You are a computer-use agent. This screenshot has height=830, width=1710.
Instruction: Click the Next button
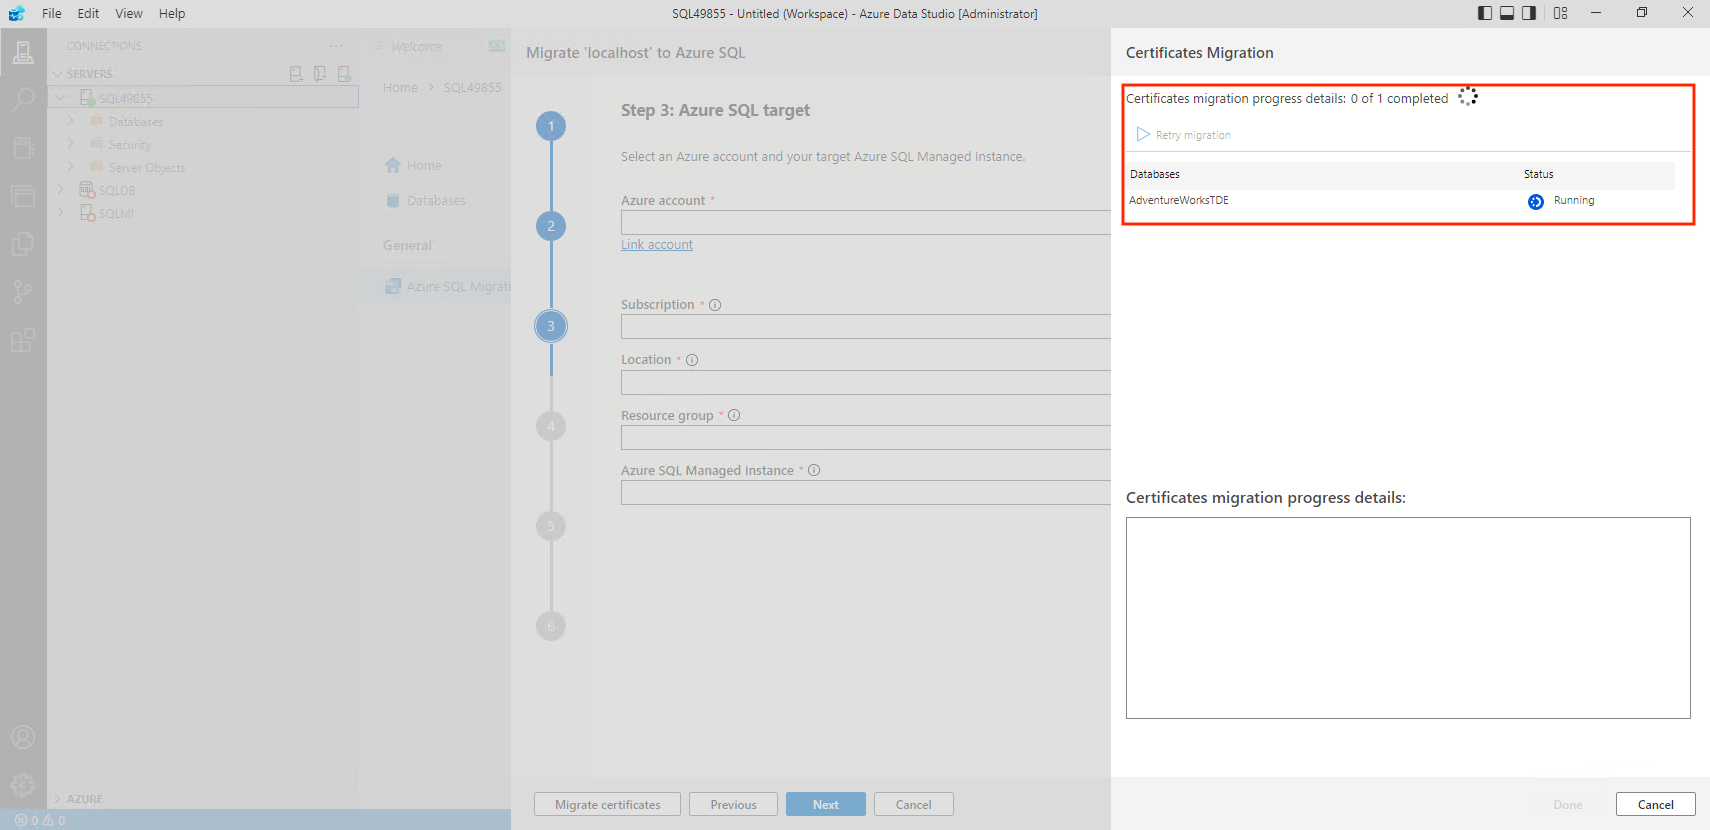tap(826, 805)
